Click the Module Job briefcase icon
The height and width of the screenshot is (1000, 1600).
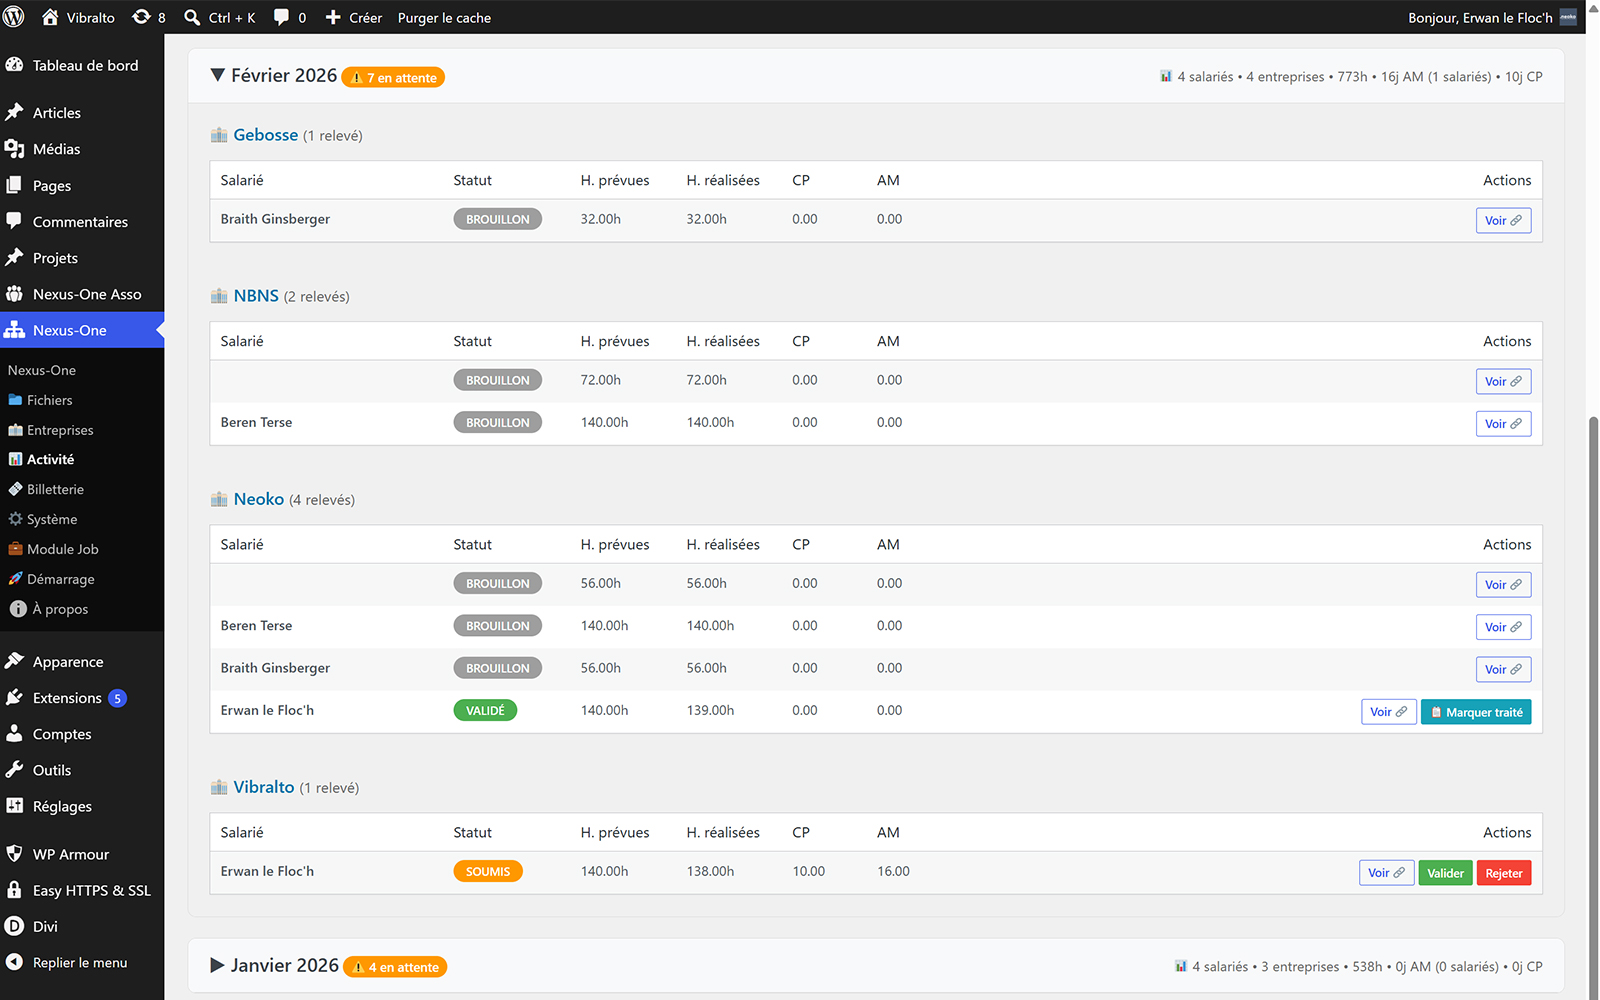point(15,549)
